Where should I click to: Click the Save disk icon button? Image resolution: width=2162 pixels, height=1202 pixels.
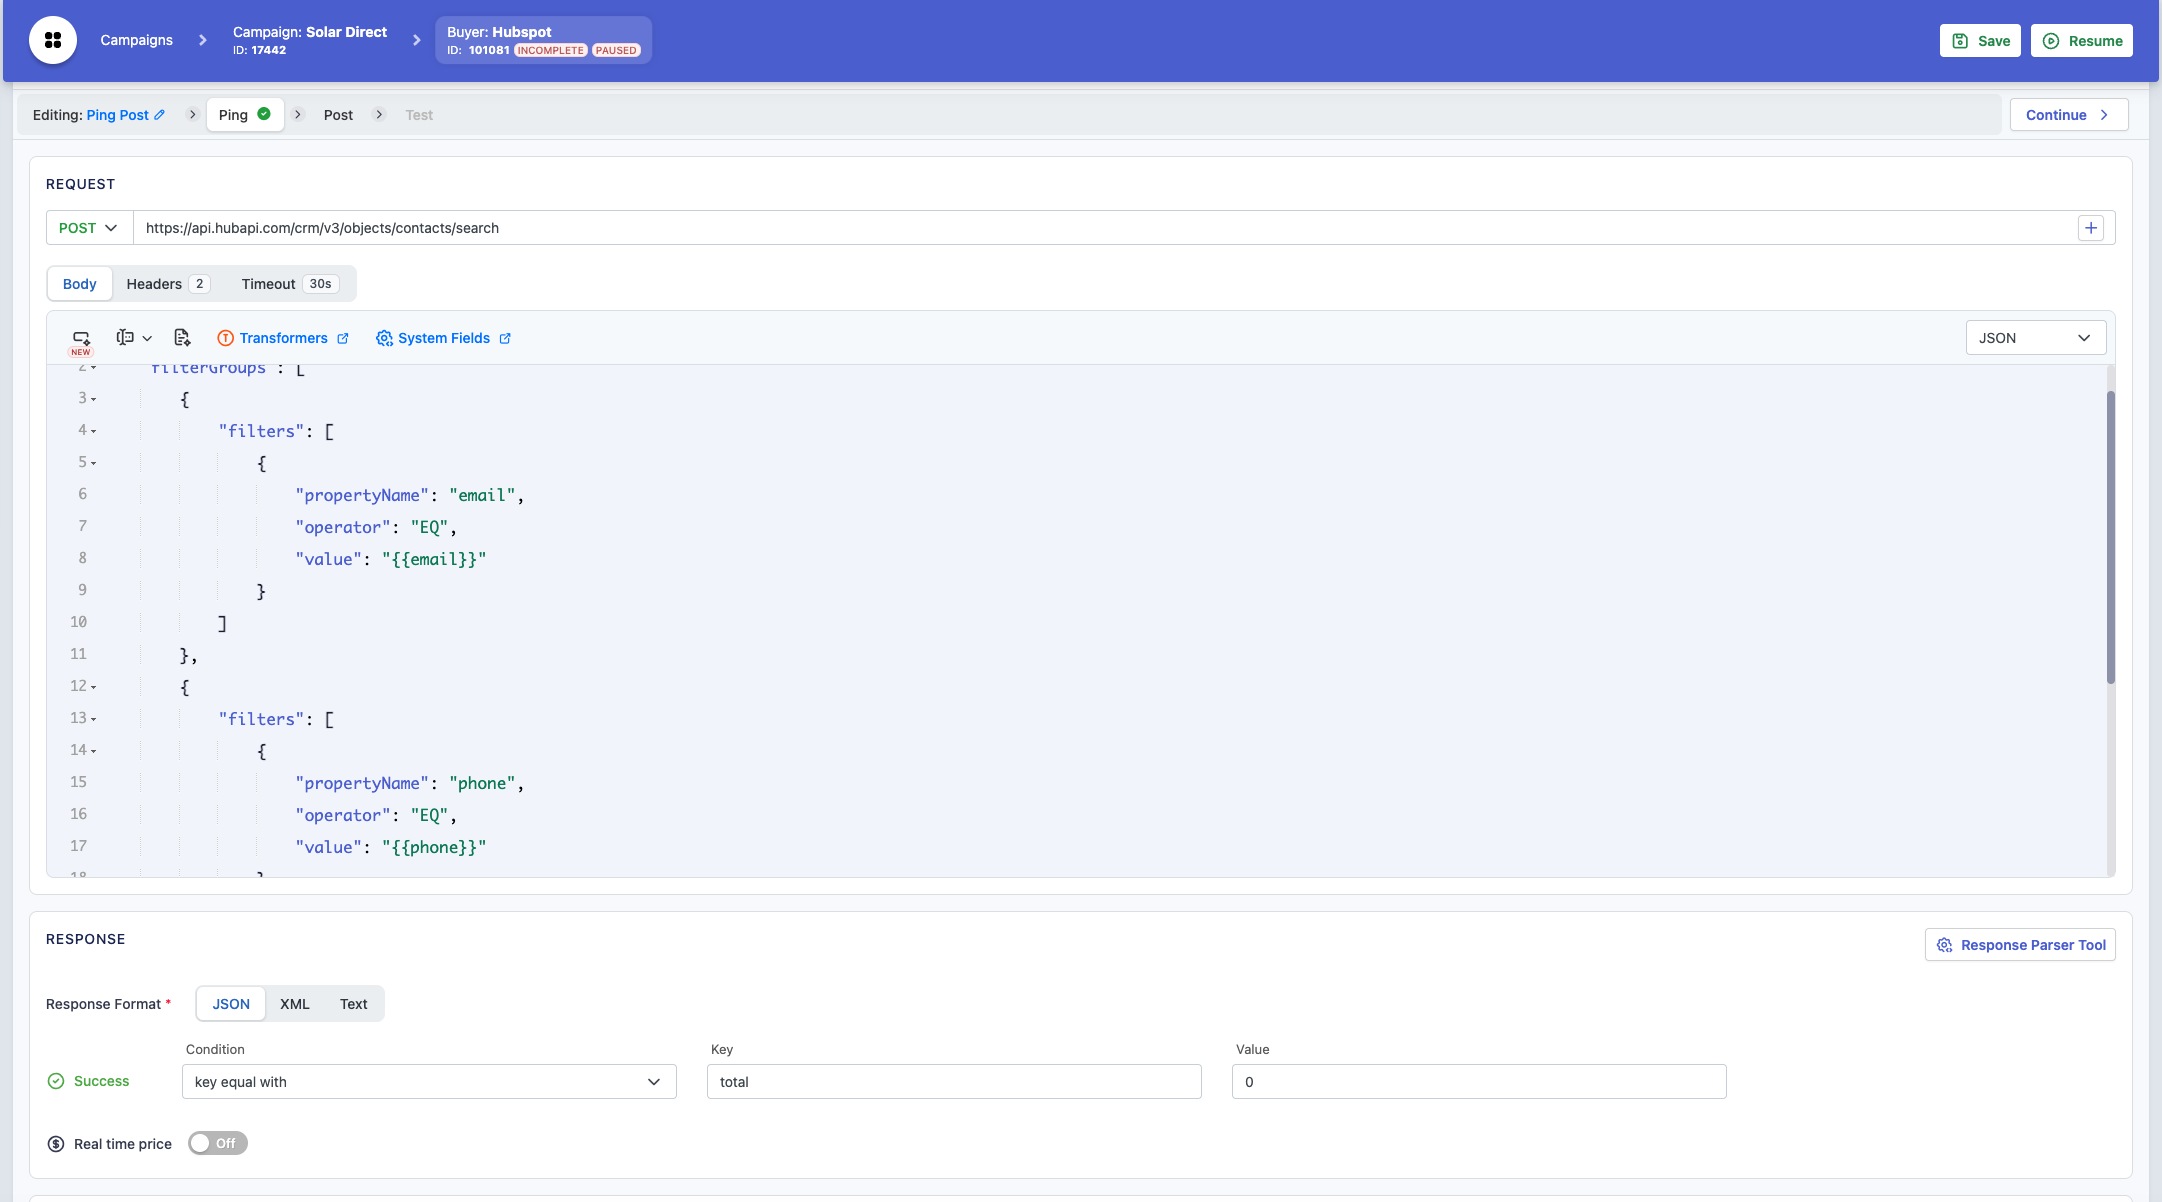point(1979,41)
